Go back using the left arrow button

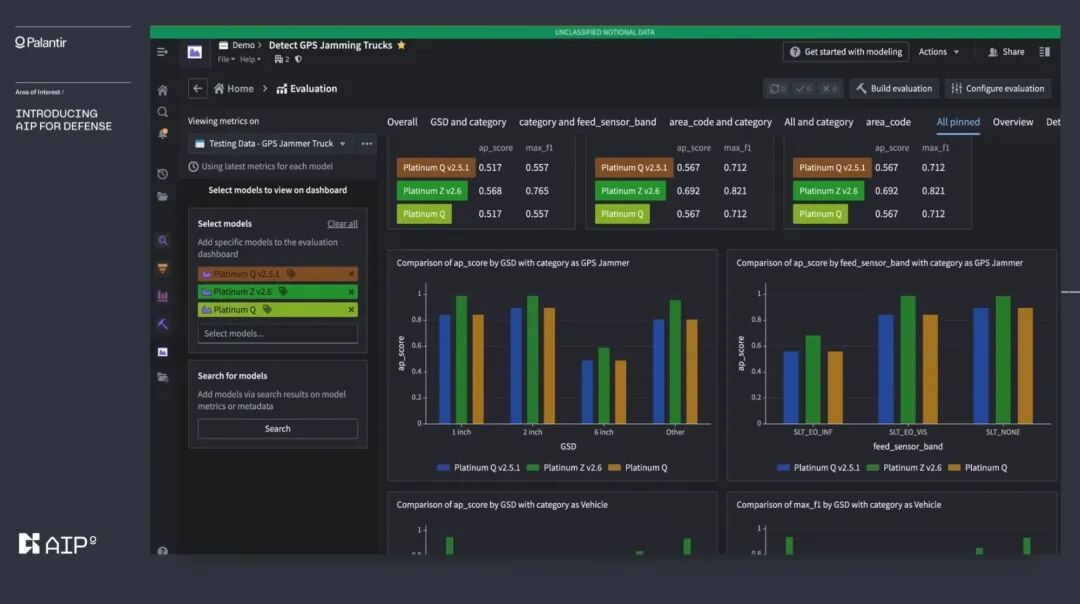pos(198,88)
